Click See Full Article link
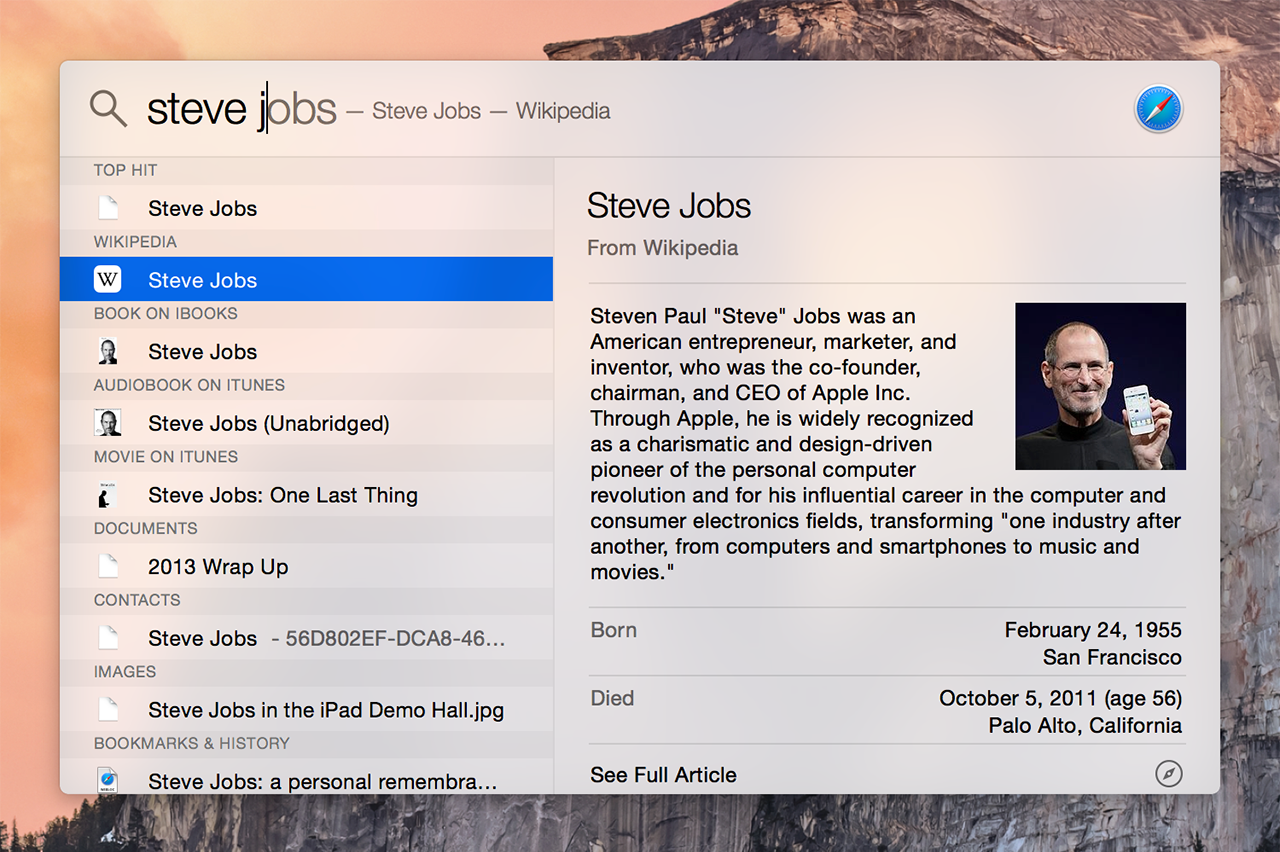Image resolution: width=1280 pixels, height=852 pixels. point(663,775)
